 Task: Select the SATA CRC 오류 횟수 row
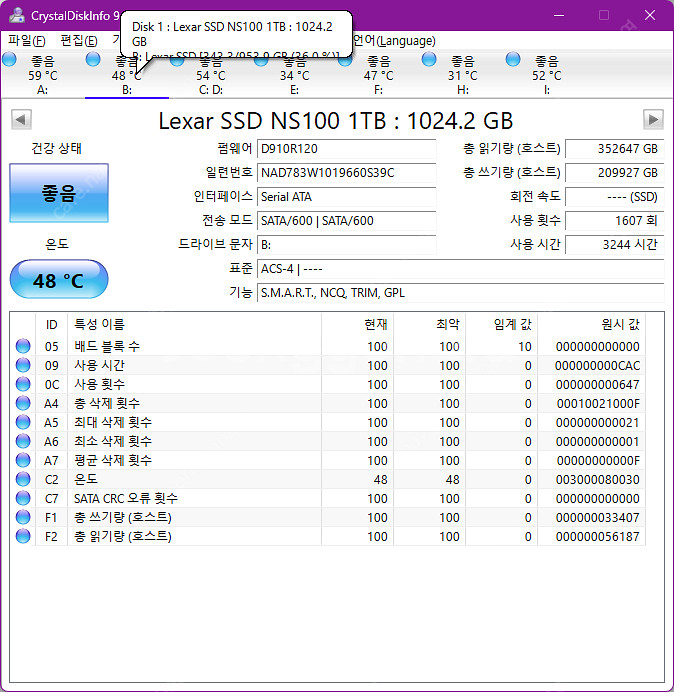tap(328, 498)
